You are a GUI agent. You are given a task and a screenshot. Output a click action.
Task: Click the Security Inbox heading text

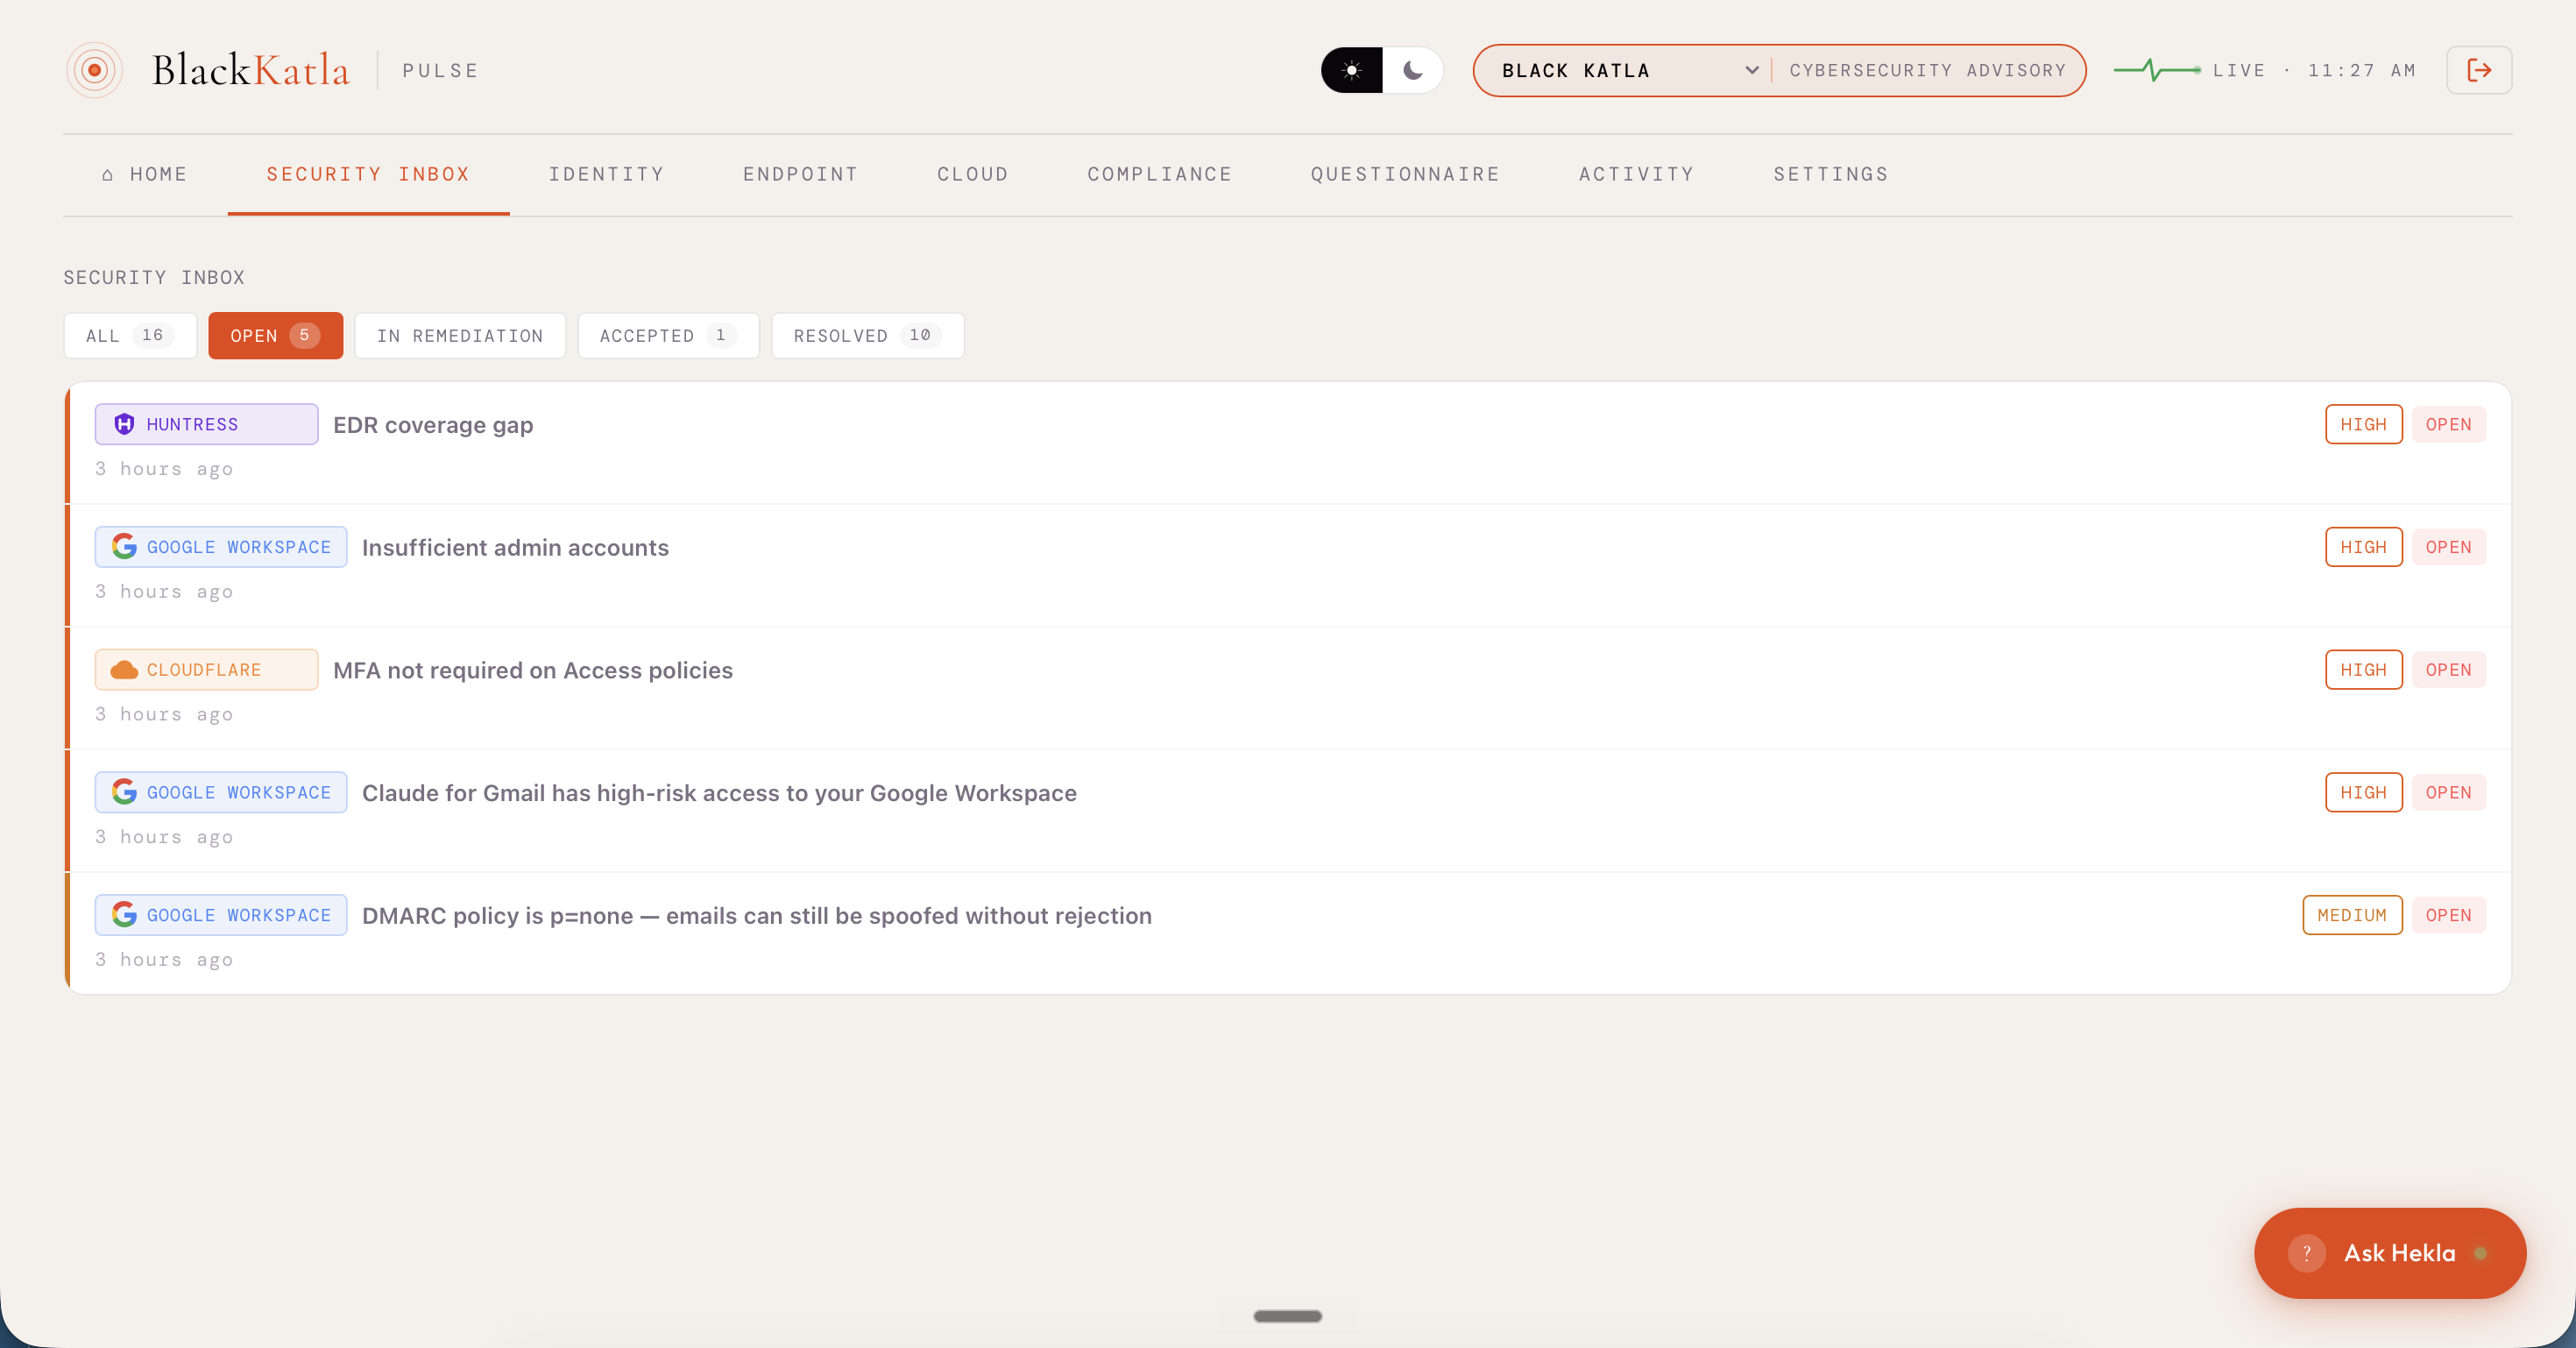click(x=154, y=277)
